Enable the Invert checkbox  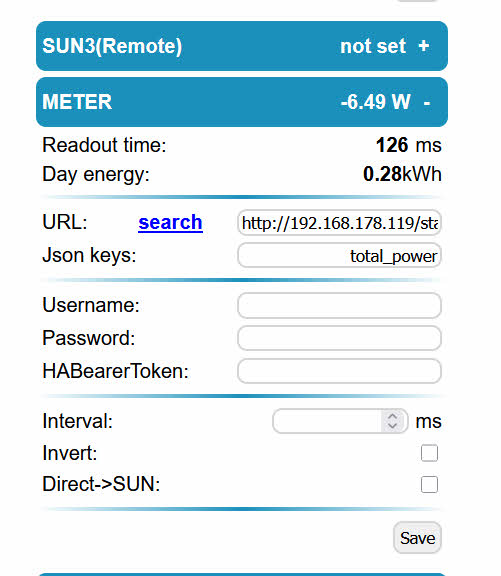pyautogui.click(x=429, y=453)
